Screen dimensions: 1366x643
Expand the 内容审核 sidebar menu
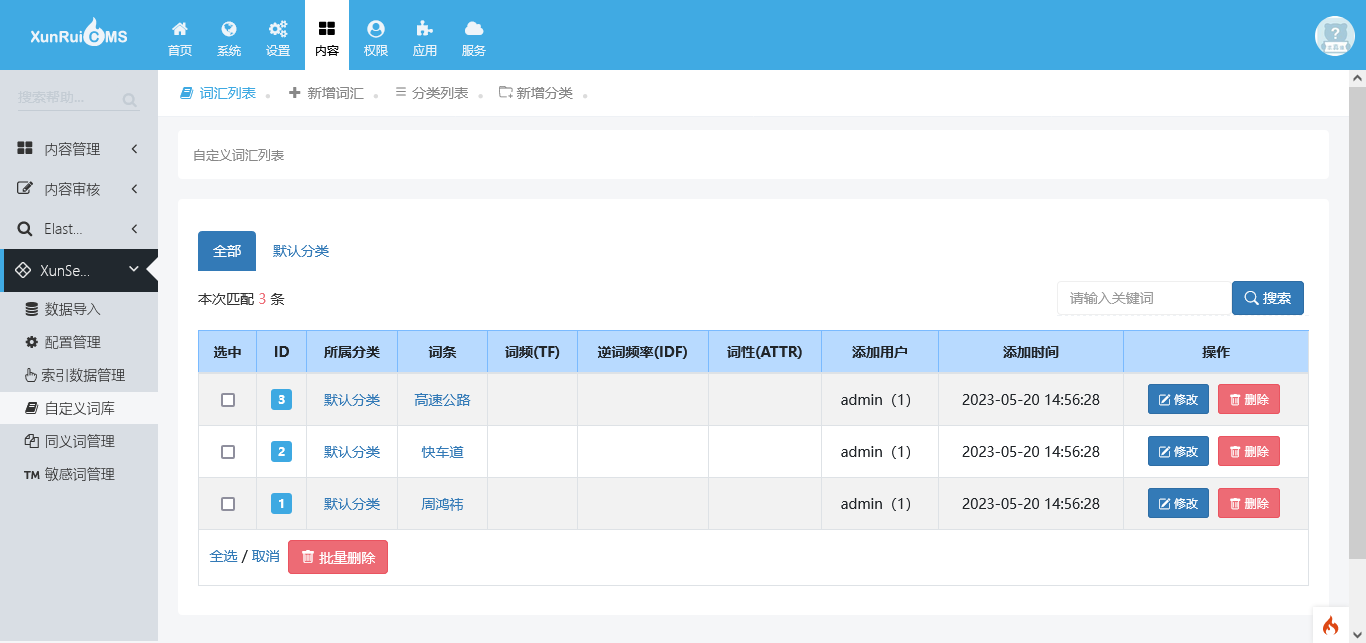[79, 189]
